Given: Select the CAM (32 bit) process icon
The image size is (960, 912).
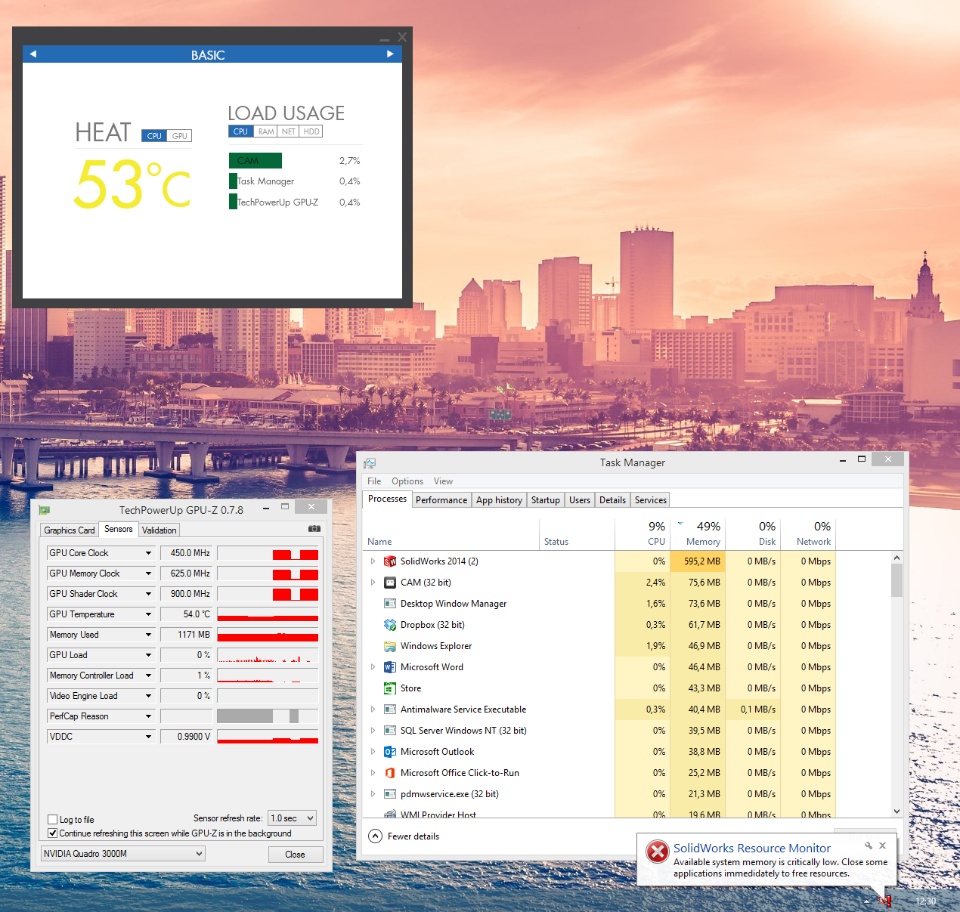Looking at the screenshot, I should pos(389,583).
